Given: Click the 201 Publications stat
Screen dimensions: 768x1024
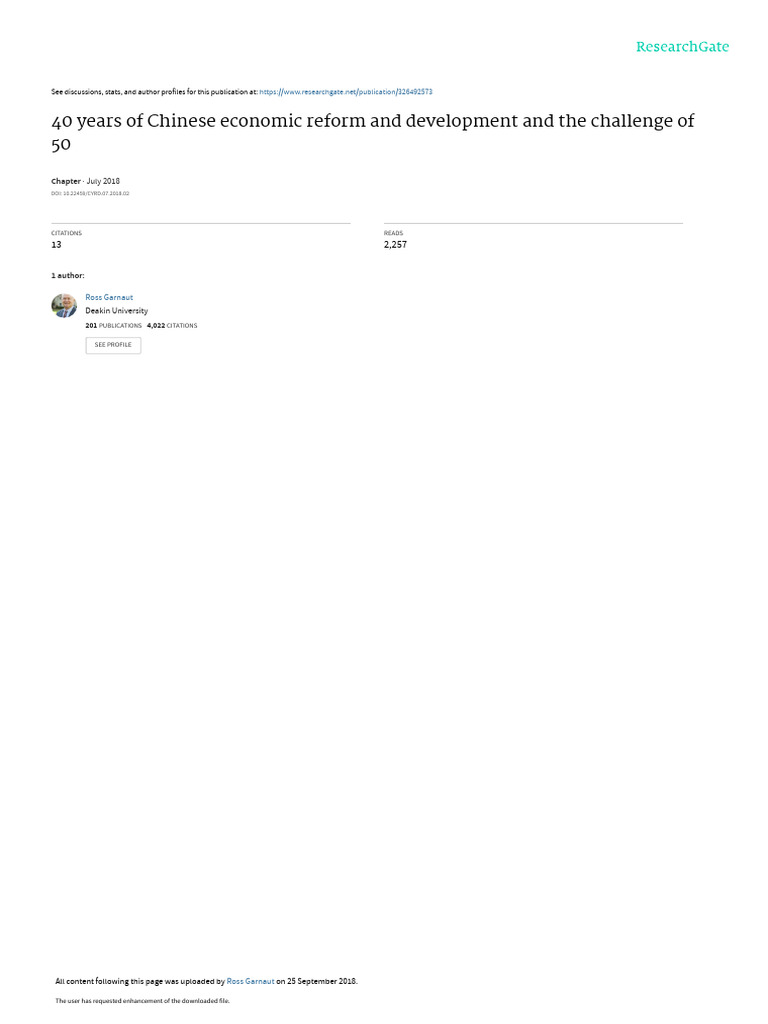Looking at the screenshot, I should point(113,325).
